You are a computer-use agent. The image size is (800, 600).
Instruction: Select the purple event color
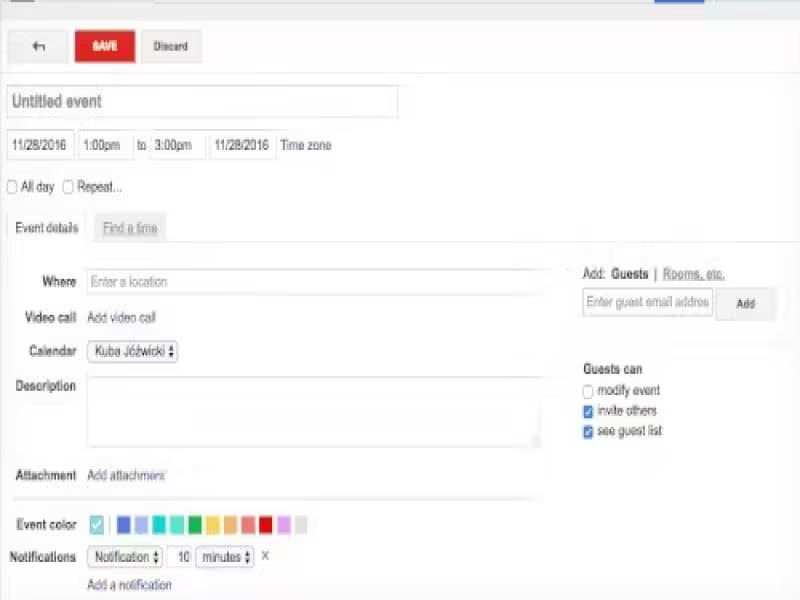[x=284, y=524]
